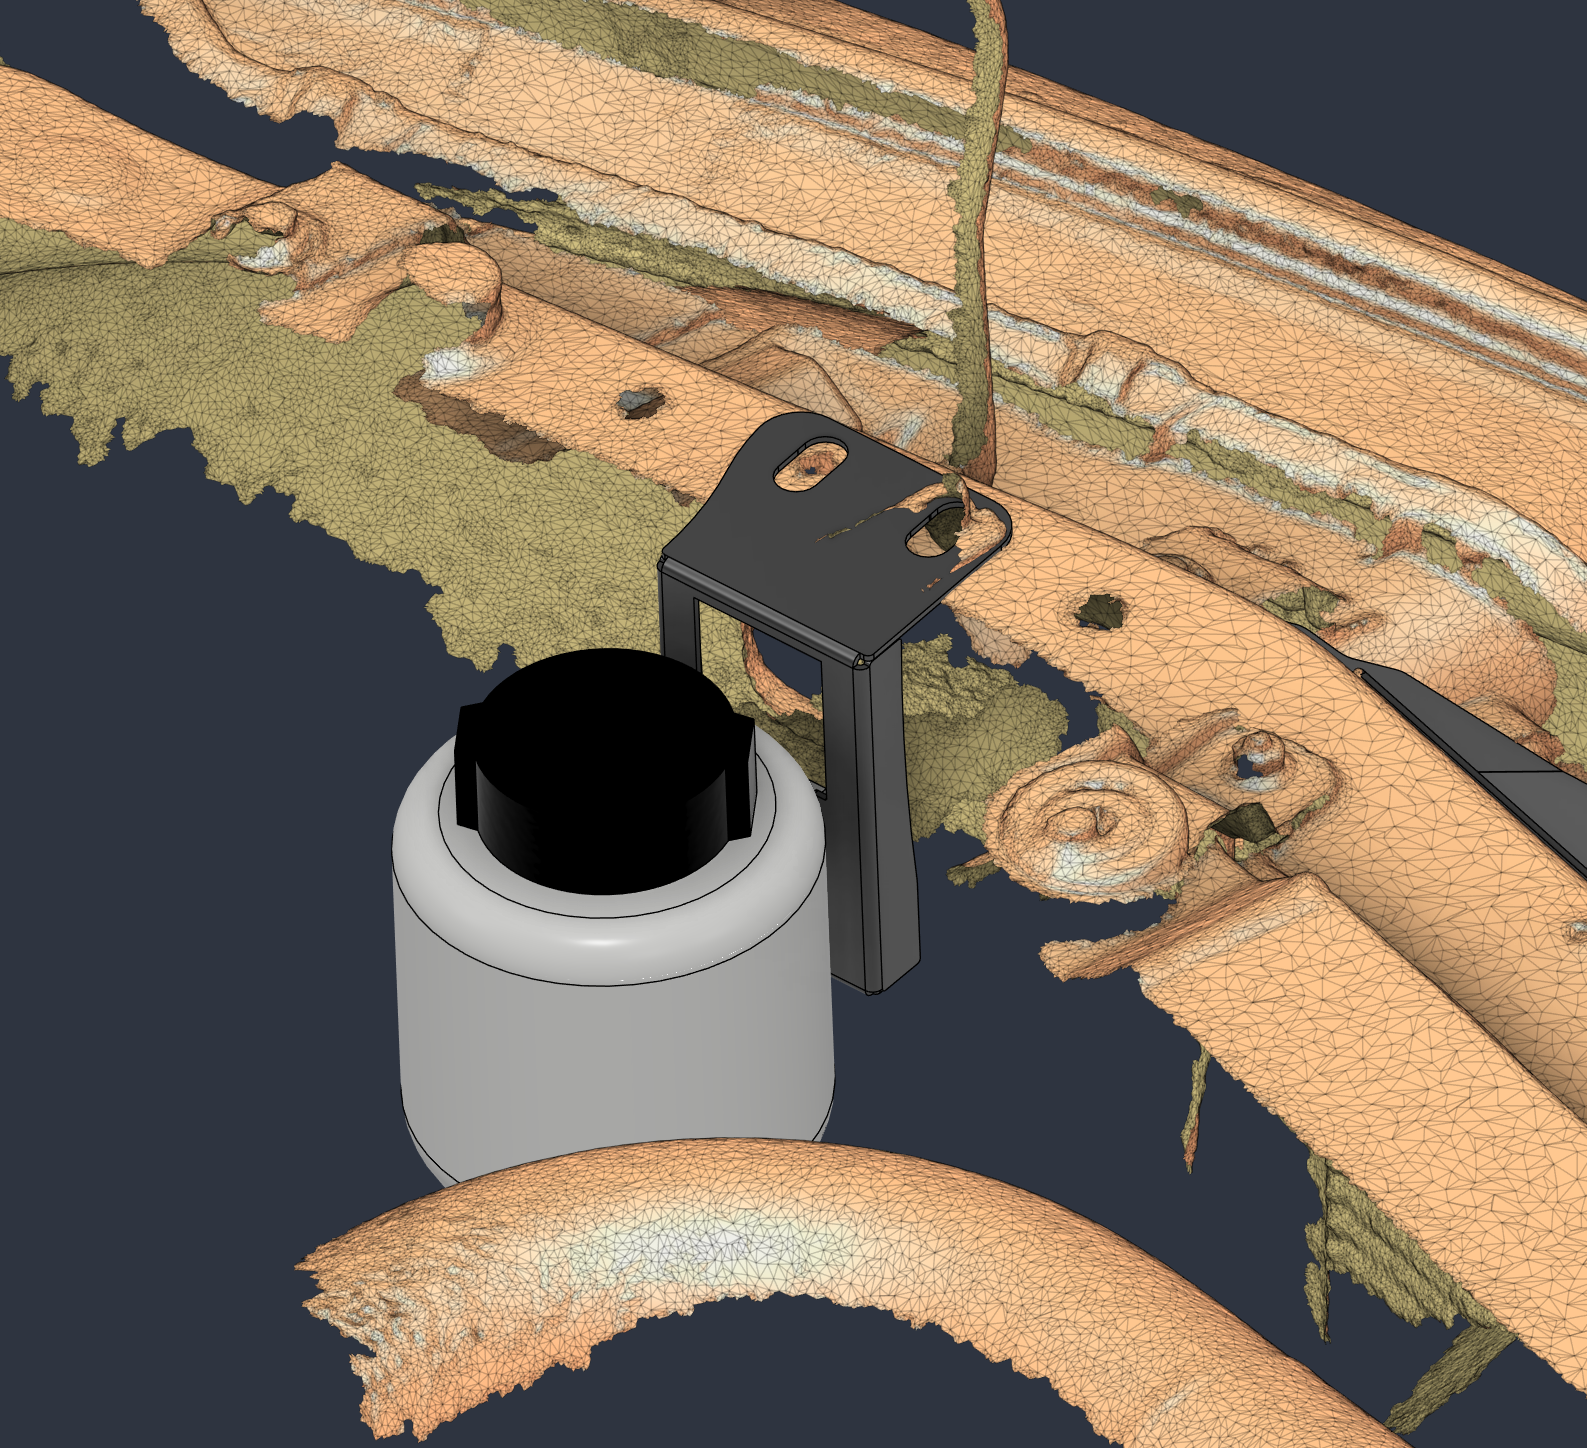Click the bolt head beside the spiral feature
Viewport: 1587px width, 1448px height.
[1258, 757]
